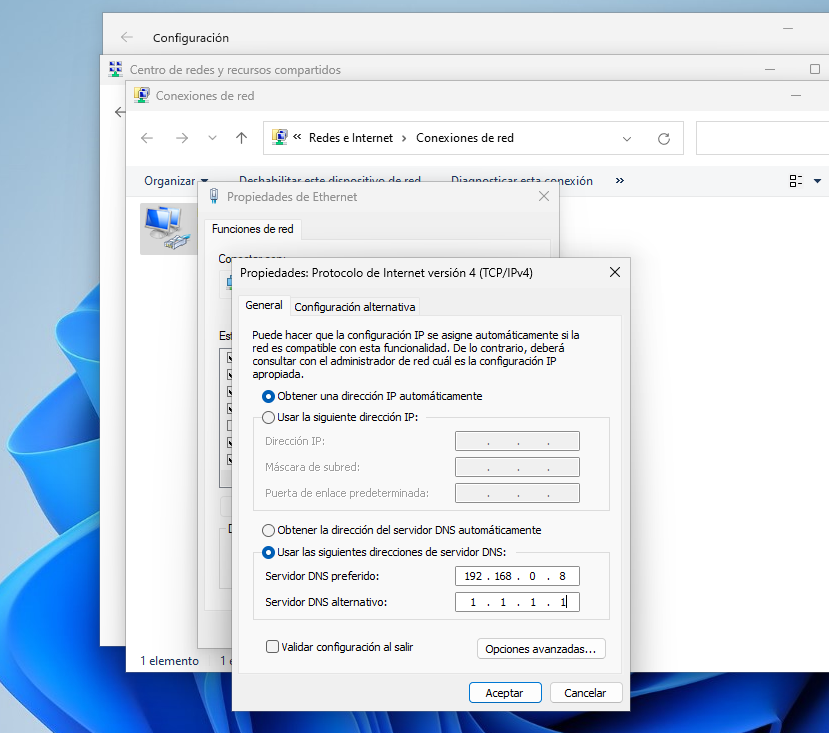Viewport: 829px width, 733px height.
Task: Click Centro de redes title bar icon
Action: click(115, 69)
